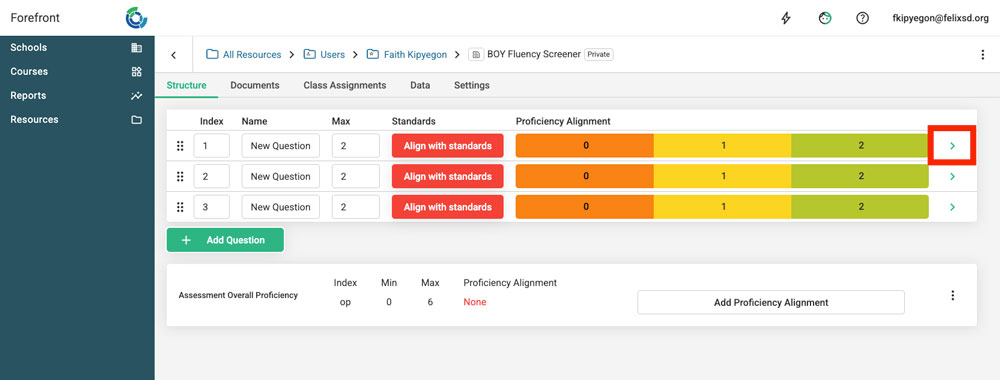The height and width of the screenshot is (380, 1000).
Task: Click the Add Question button
Action: [225, 240]
